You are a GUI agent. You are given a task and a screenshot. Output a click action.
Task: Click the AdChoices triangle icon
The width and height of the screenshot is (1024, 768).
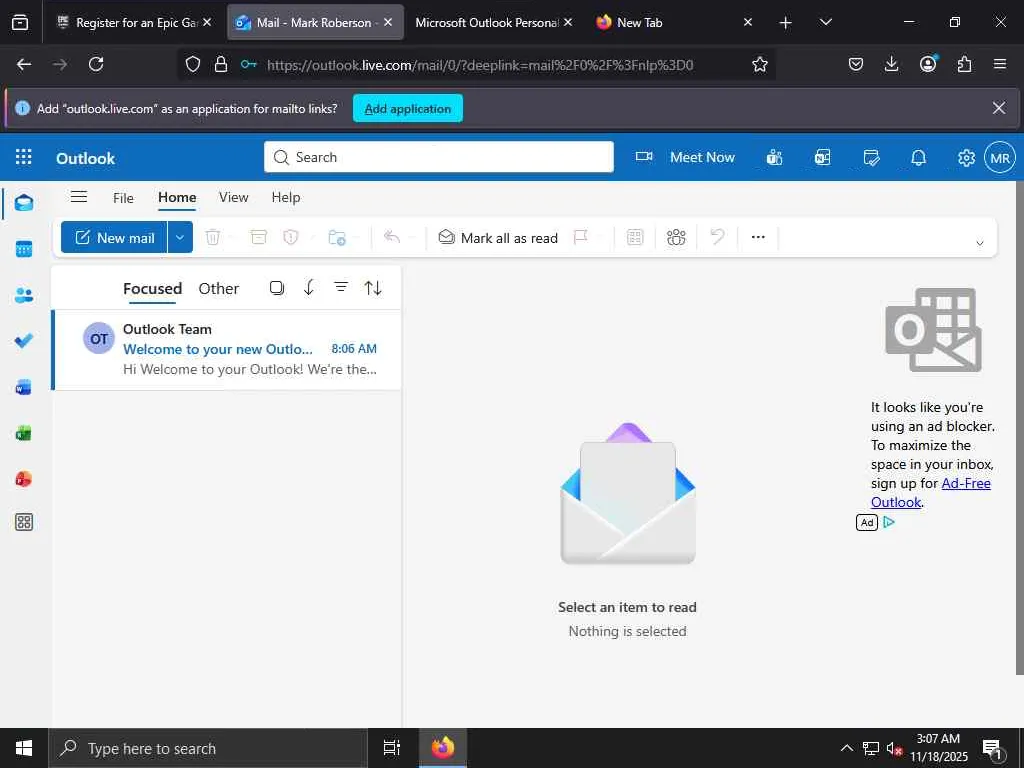[889, 522]
